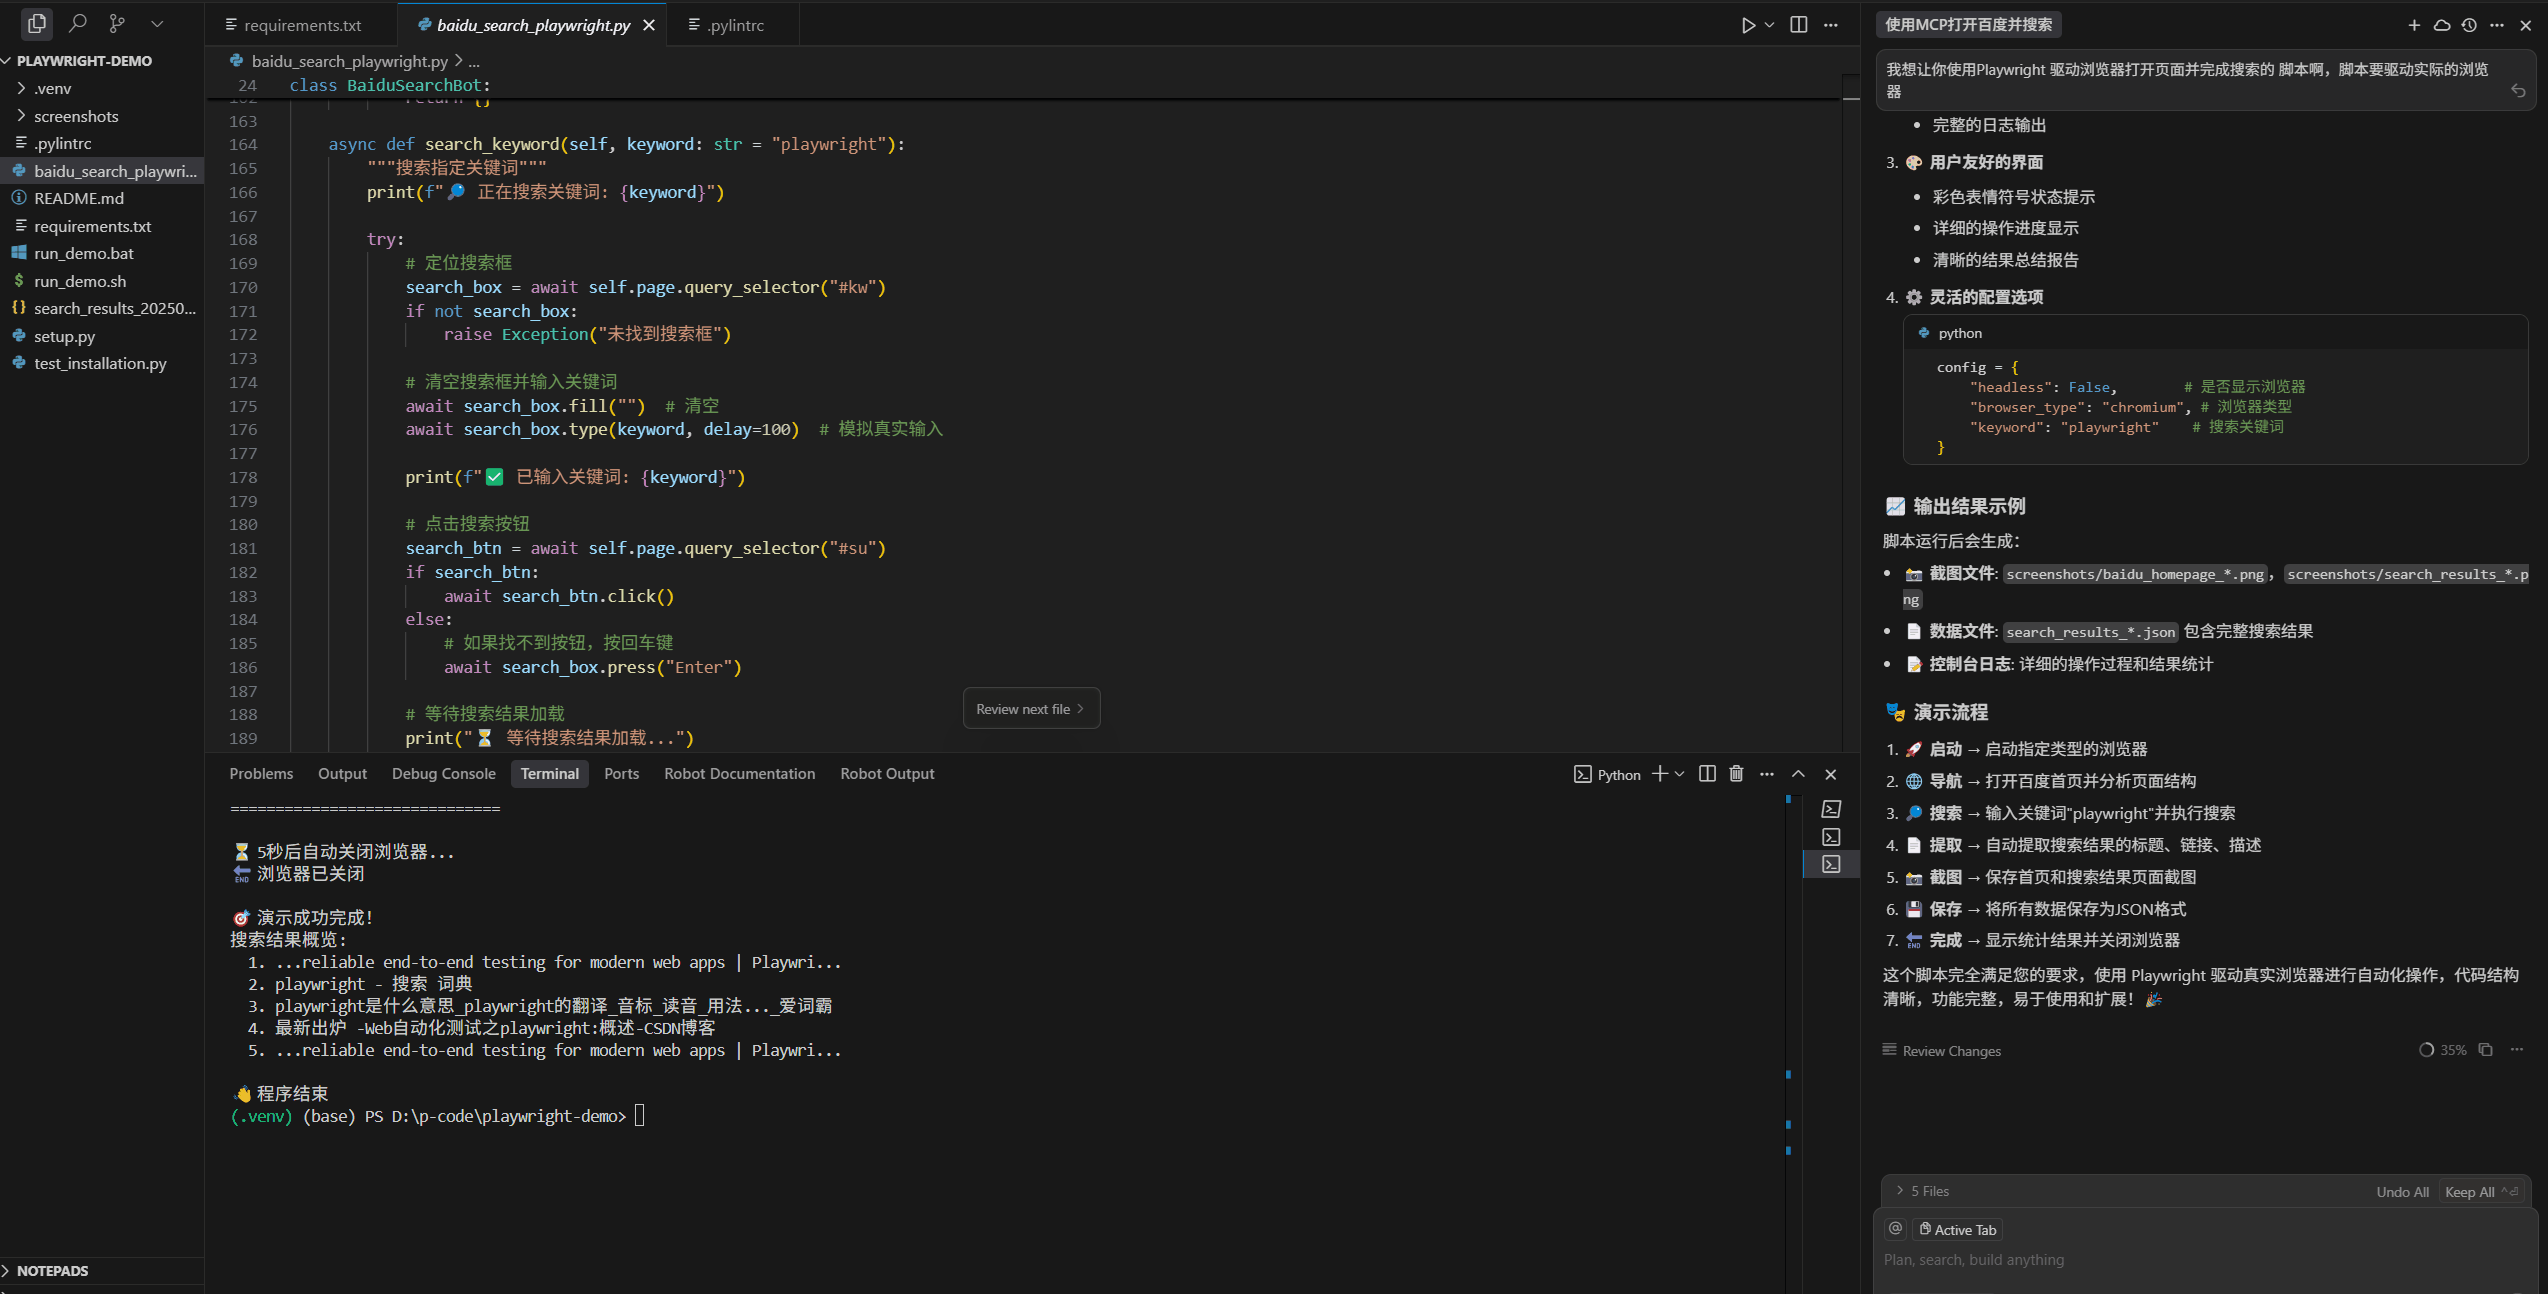This screenshot has width=2548, height=1294.
Task: Expand more activity bar views chevron
Action: [x=157, y=23]
